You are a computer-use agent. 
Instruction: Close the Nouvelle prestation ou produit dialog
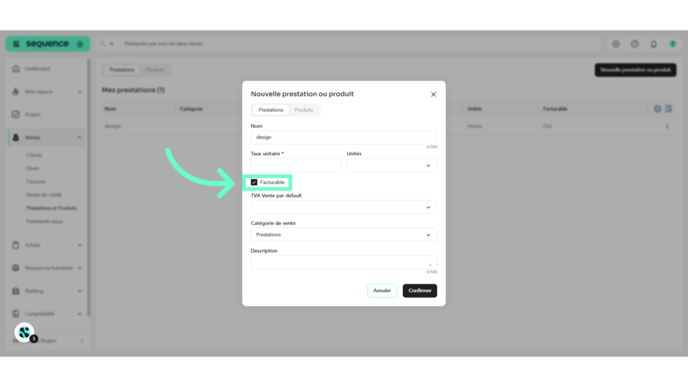pos(433,94)
